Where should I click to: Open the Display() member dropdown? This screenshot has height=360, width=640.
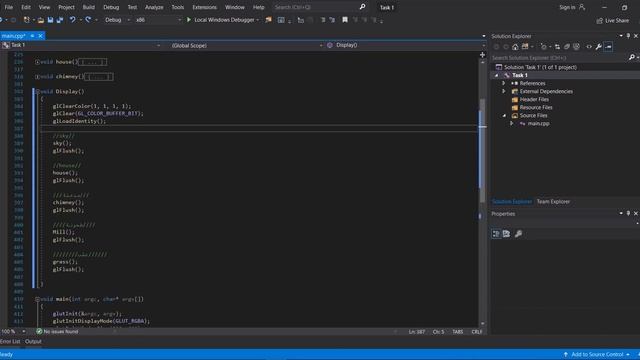406,45
